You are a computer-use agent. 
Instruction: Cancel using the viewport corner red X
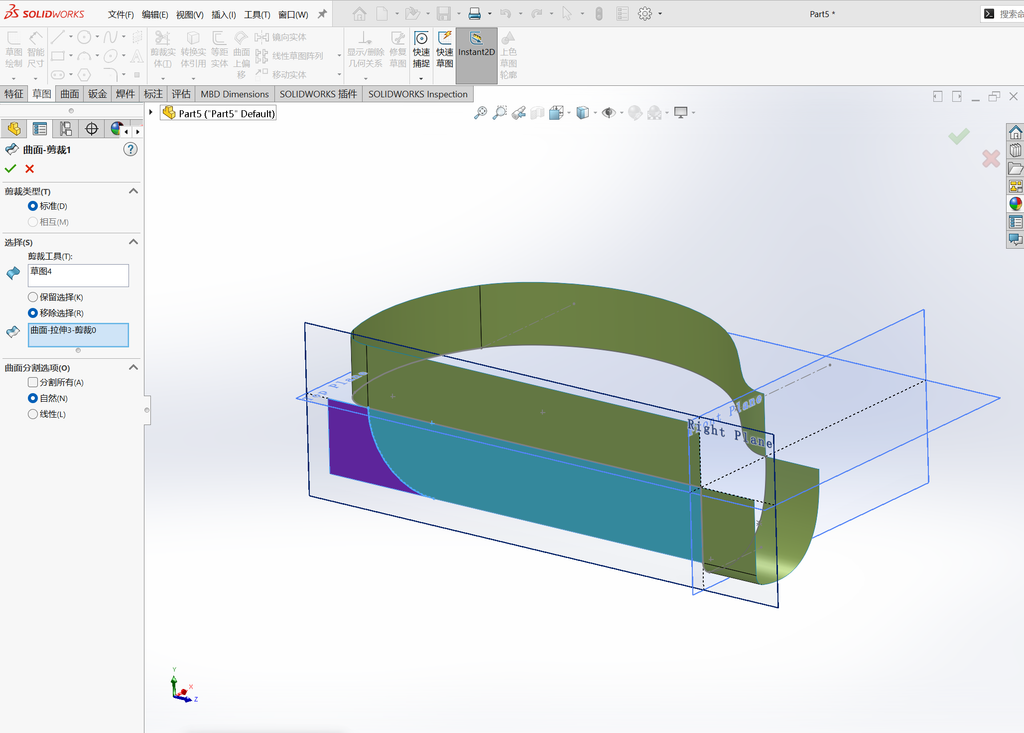pyautogui.click(x=991, y=158)
